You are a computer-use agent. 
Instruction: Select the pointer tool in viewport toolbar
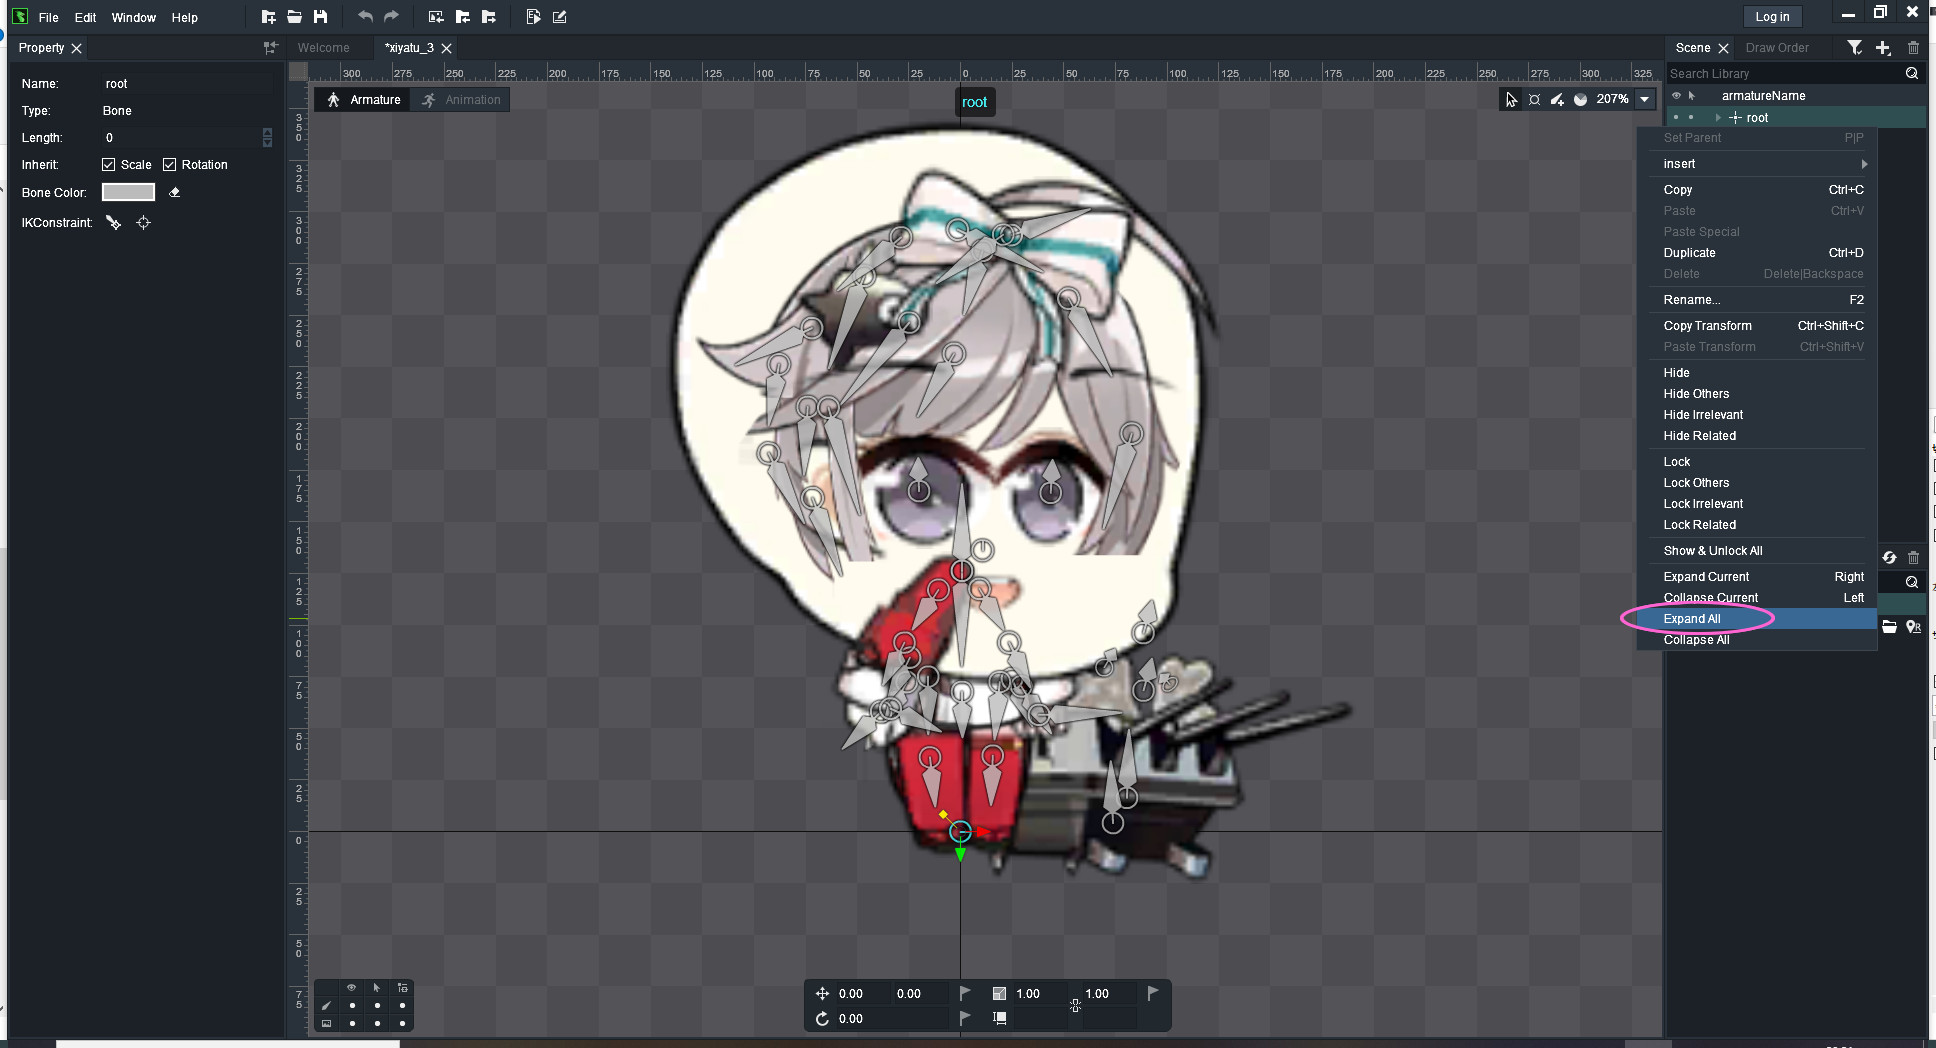pos(1511,99)
